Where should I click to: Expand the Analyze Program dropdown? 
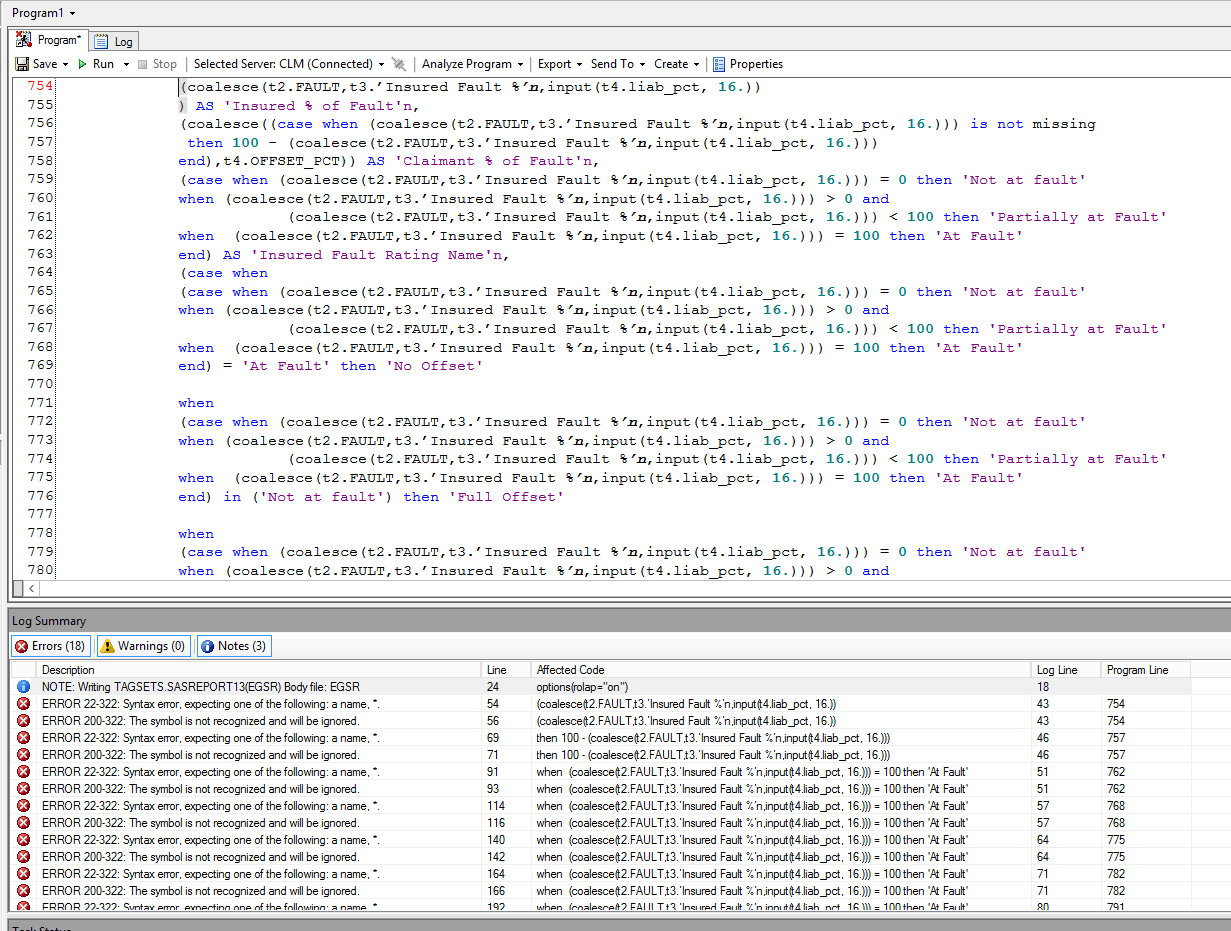521,64
